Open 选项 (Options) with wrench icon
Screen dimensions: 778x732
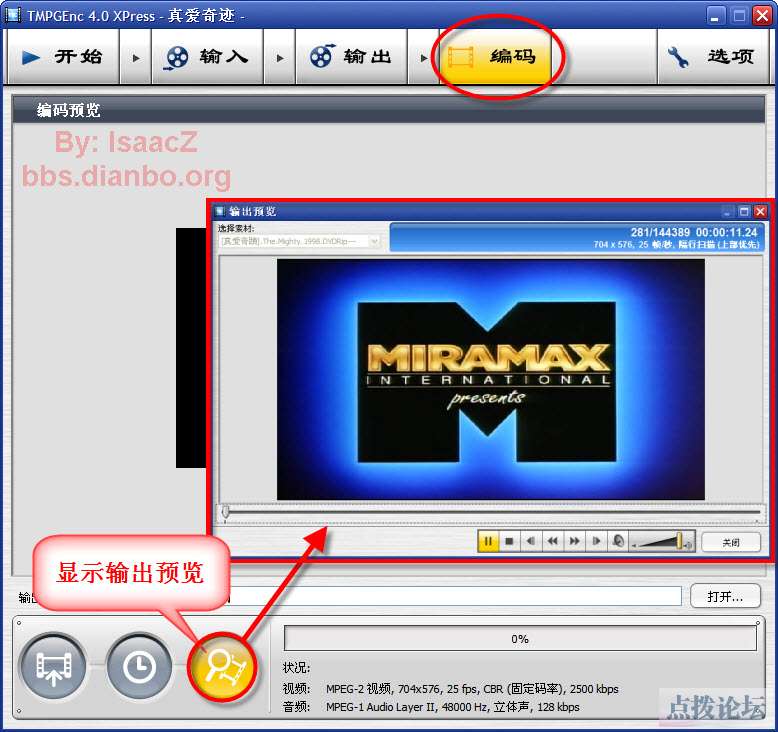713,57
